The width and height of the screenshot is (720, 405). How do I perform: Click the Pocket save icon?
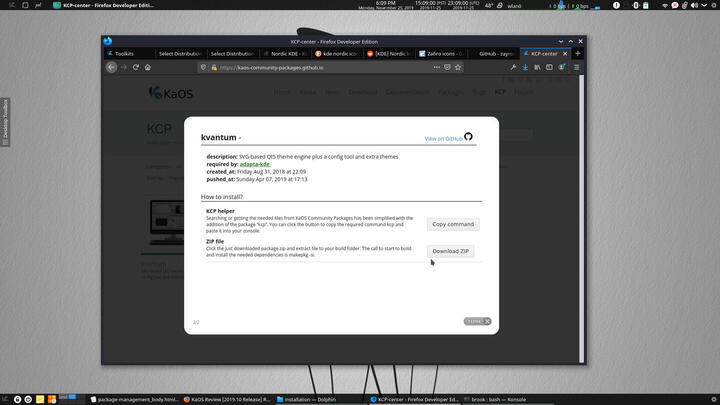447,68
